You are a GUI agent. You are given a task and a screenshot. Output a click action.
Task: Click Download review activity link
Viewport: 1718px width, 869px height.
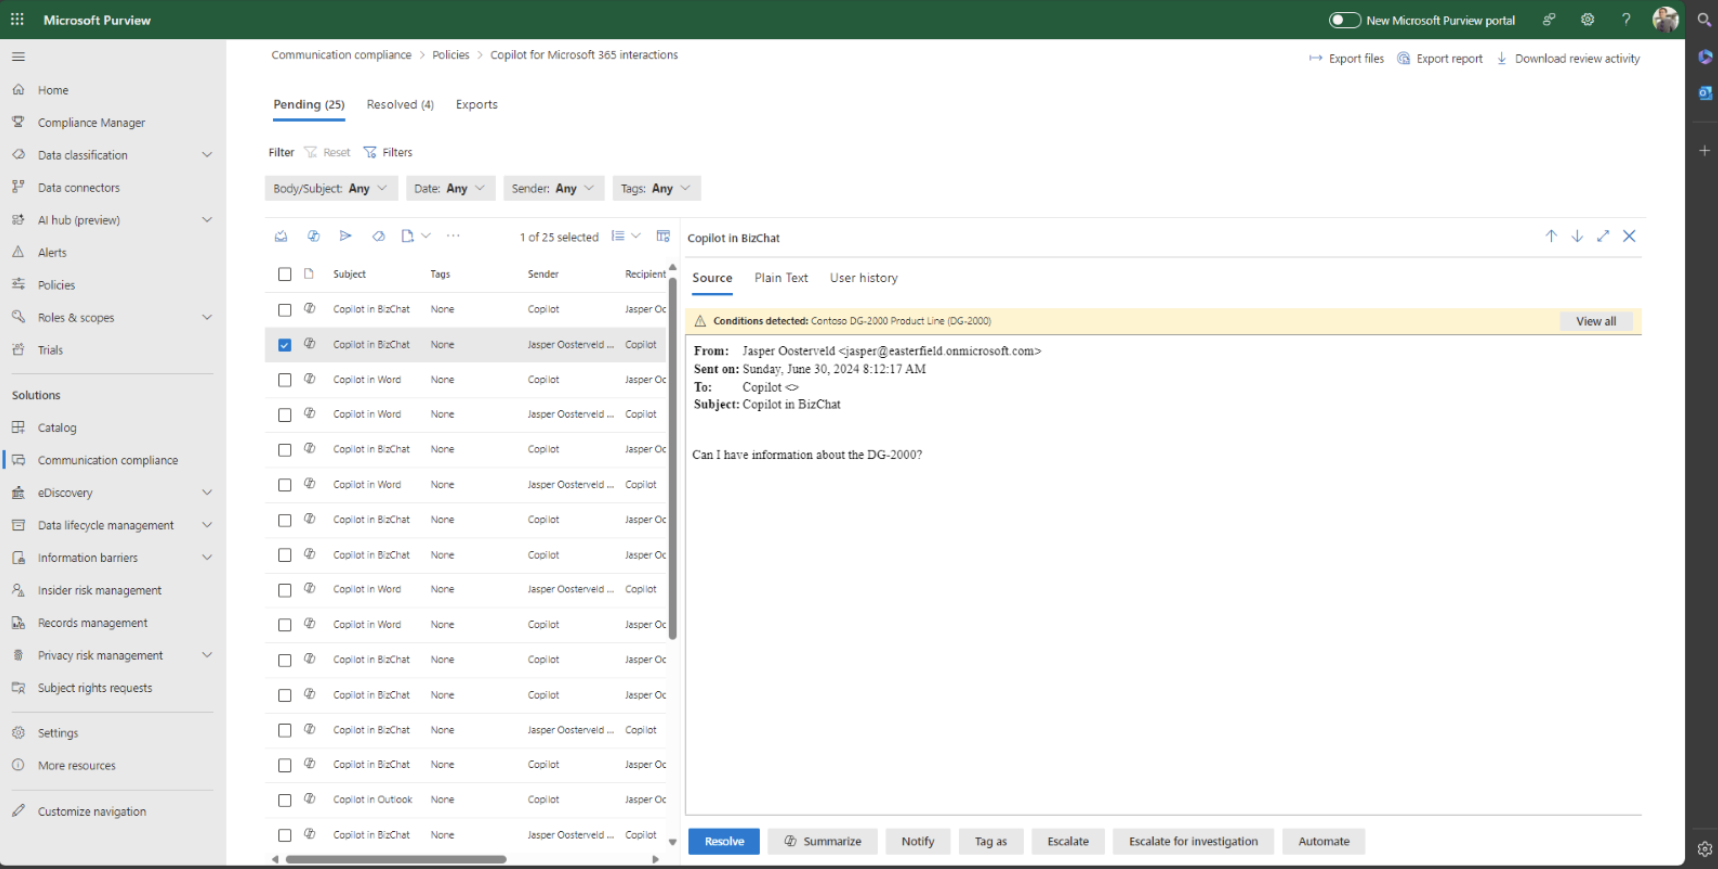[1568, 59]
